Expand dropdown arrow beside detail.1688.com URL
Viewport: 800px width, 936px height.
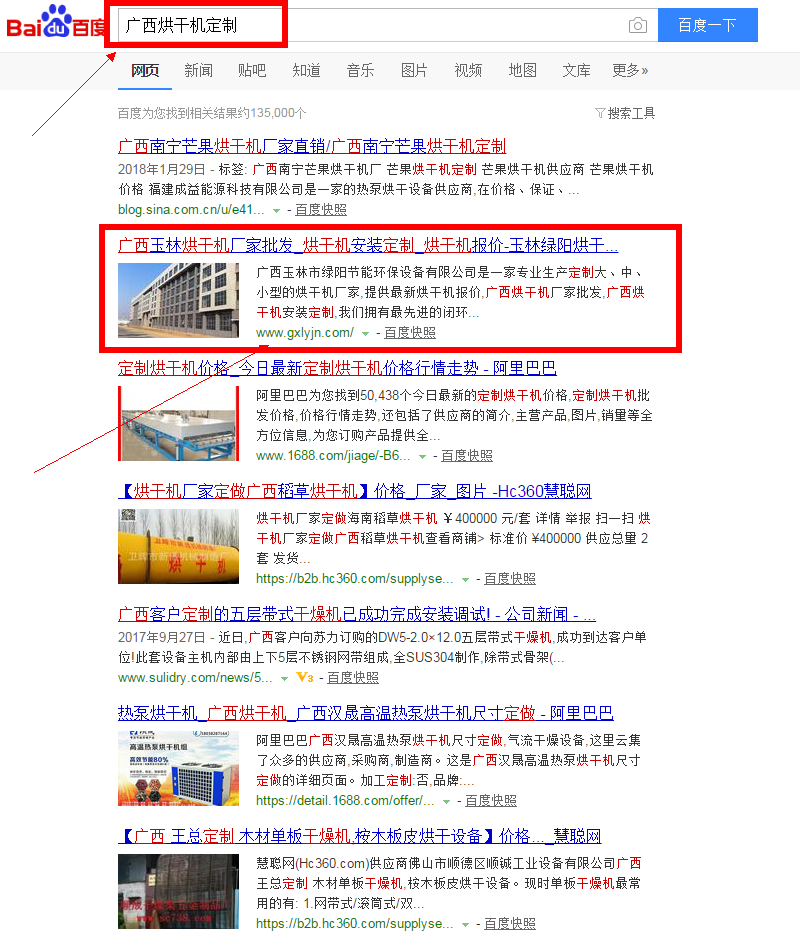point(447,801)
